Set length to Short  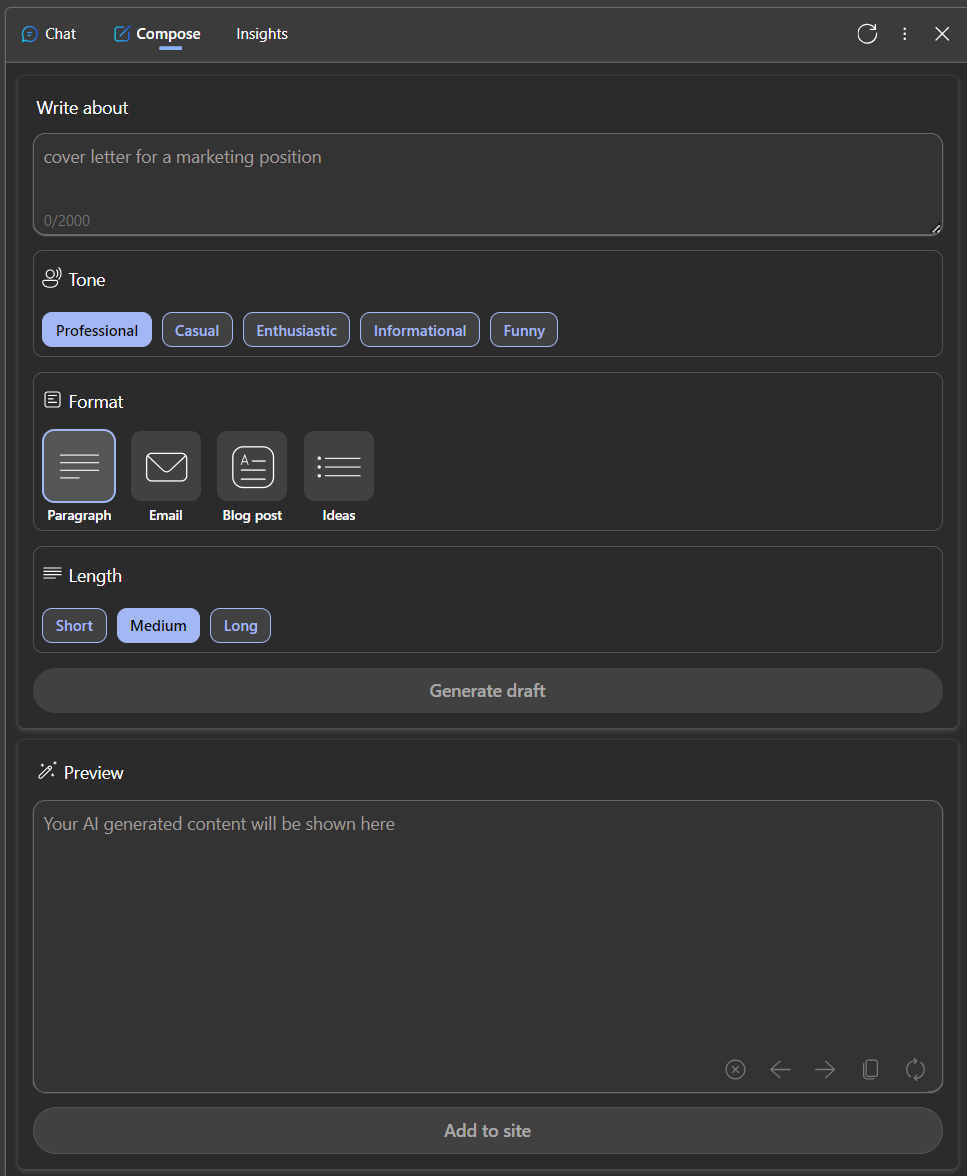point(74,626)
